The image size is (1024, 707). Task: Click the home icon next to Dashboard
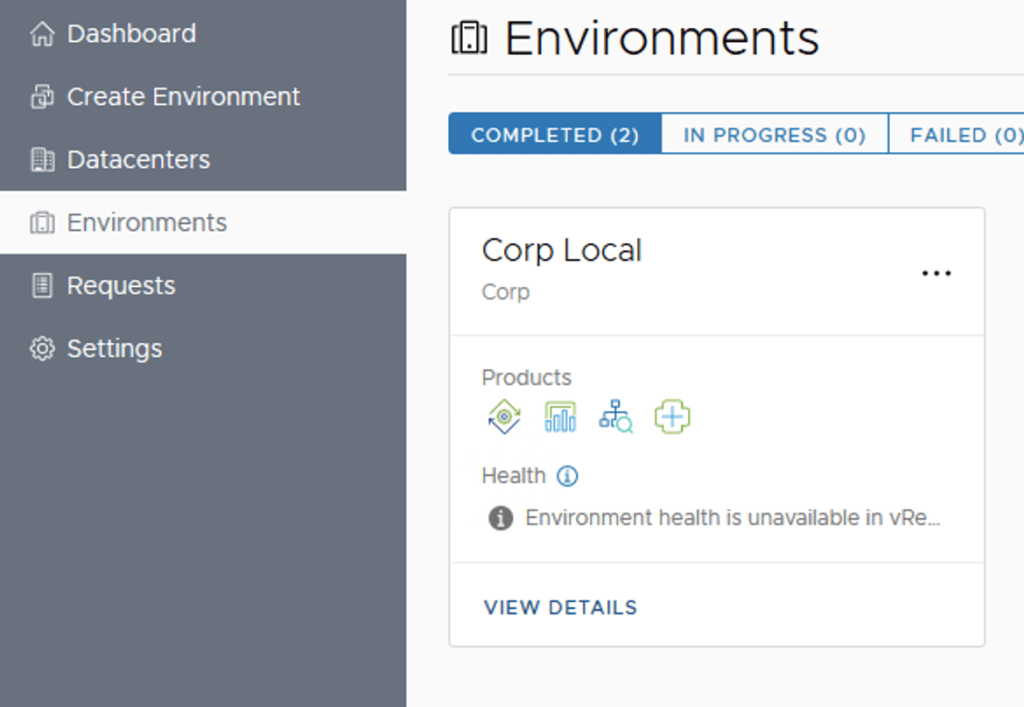click(x=42, y=34)
